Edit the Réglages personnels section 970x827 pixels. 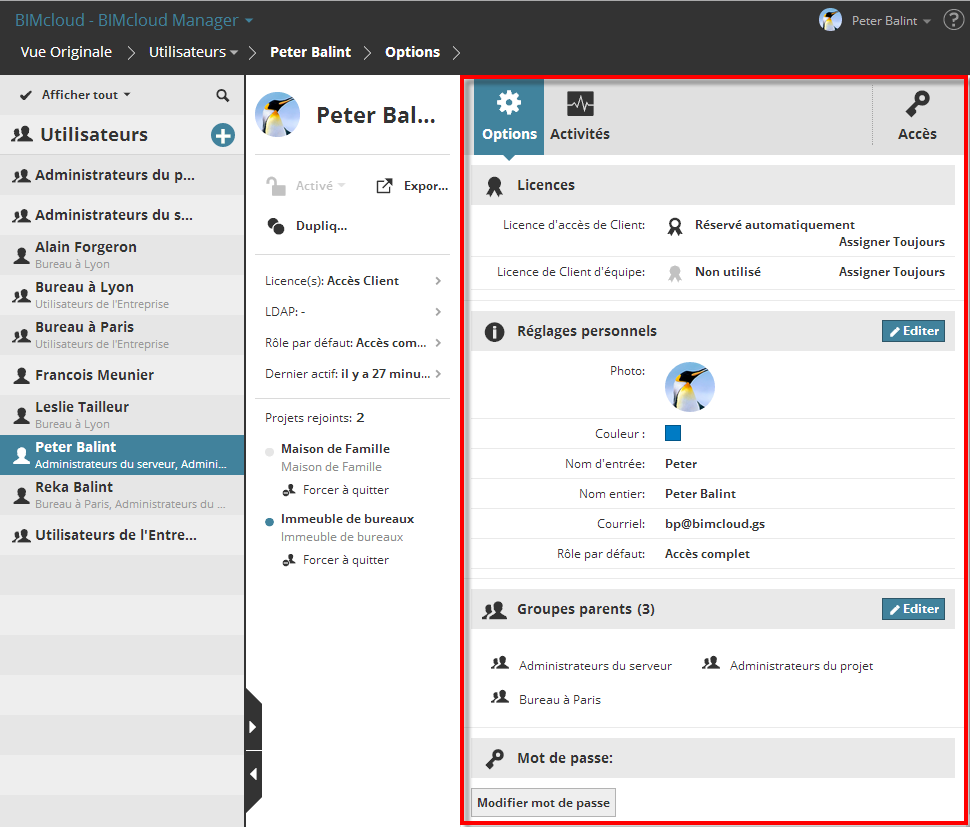coord(913,331)
